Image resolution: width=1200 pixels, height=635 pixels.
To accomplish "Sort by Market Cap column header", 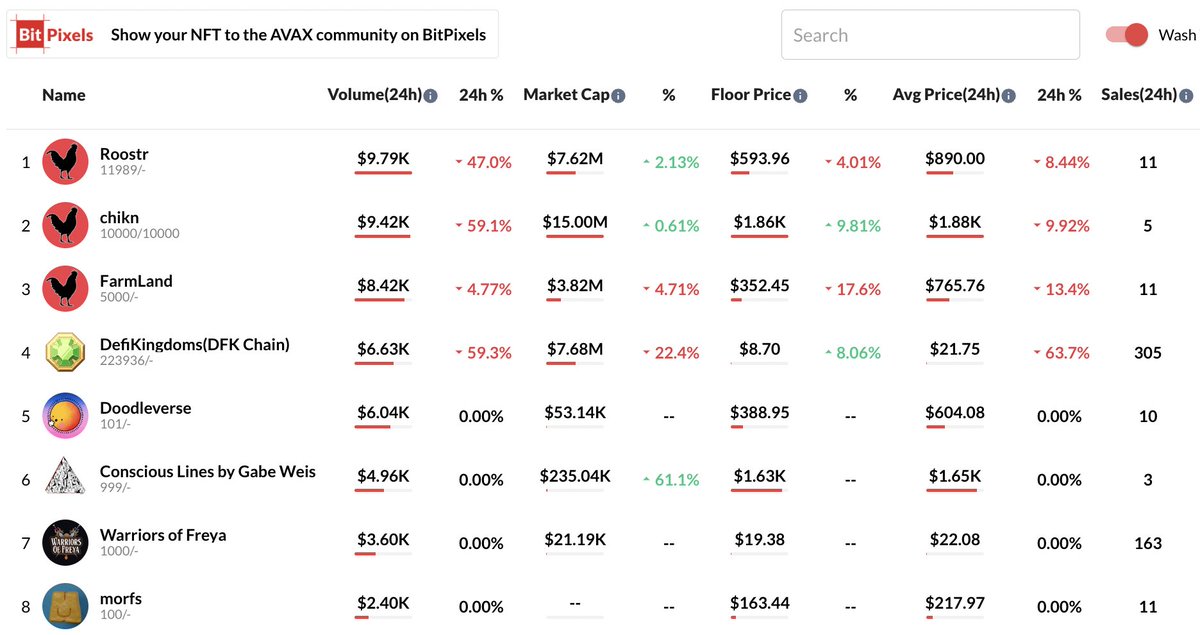I will pyautogui.click(x=566, y=95).
